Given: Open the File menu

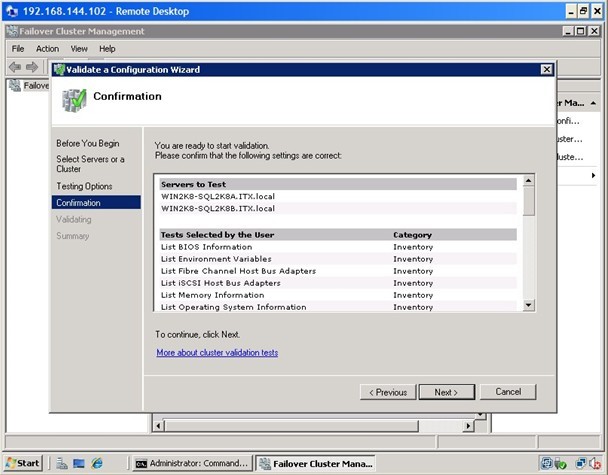Looking at the screenshot, I should coord(17,49).
